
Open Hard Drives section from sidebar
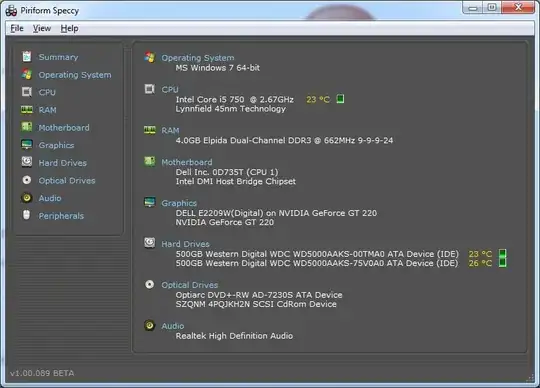[62, 163]
